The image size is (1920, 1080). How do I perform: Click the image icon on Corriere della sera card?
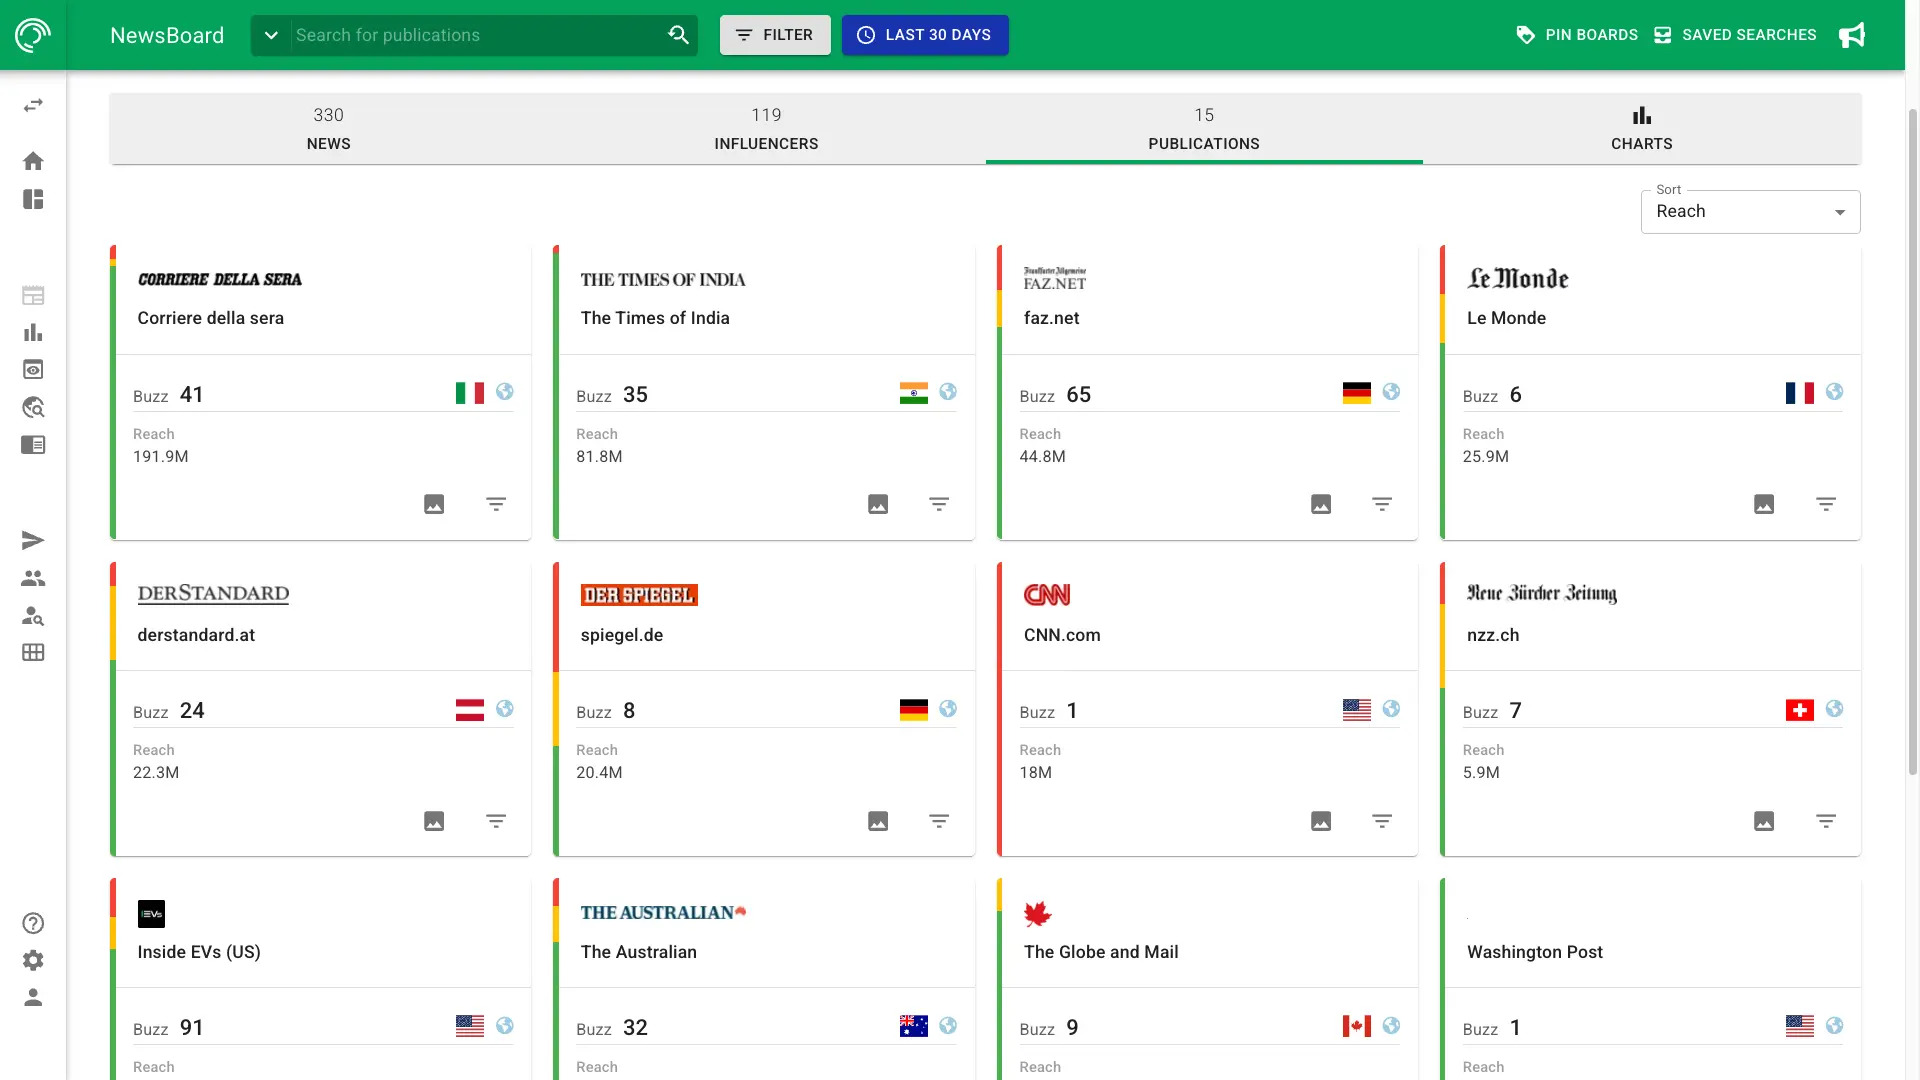pos(434,504)
